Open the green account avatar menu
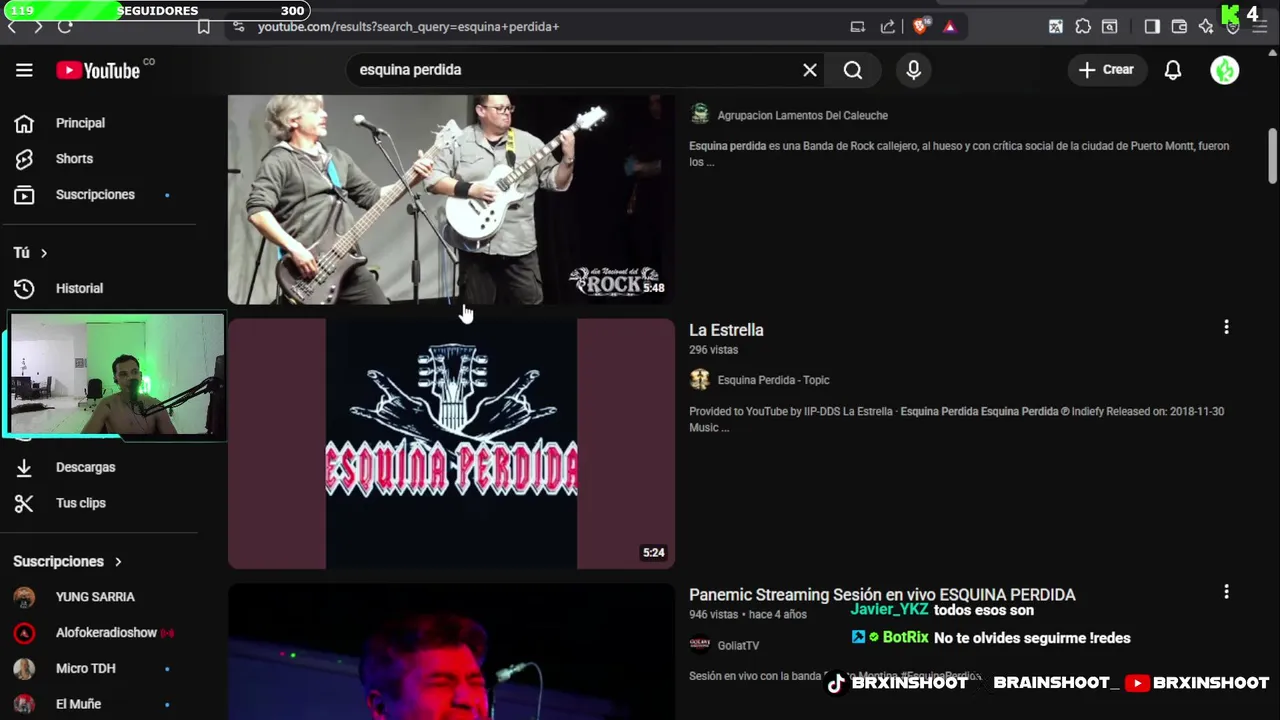 pyautogui.click(x=1225, y=70)
